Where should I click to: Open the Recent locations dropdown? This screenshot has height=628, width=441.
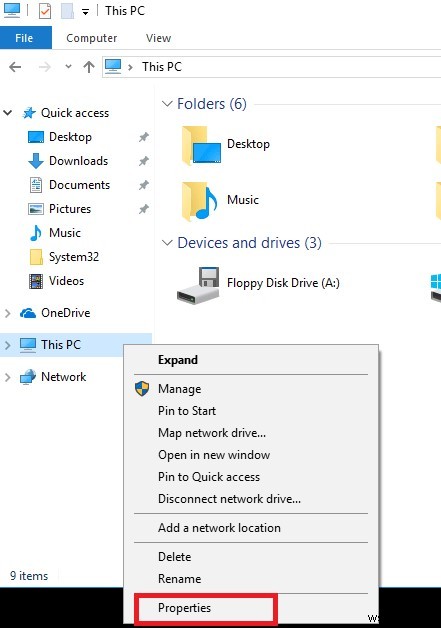point(68,66)
